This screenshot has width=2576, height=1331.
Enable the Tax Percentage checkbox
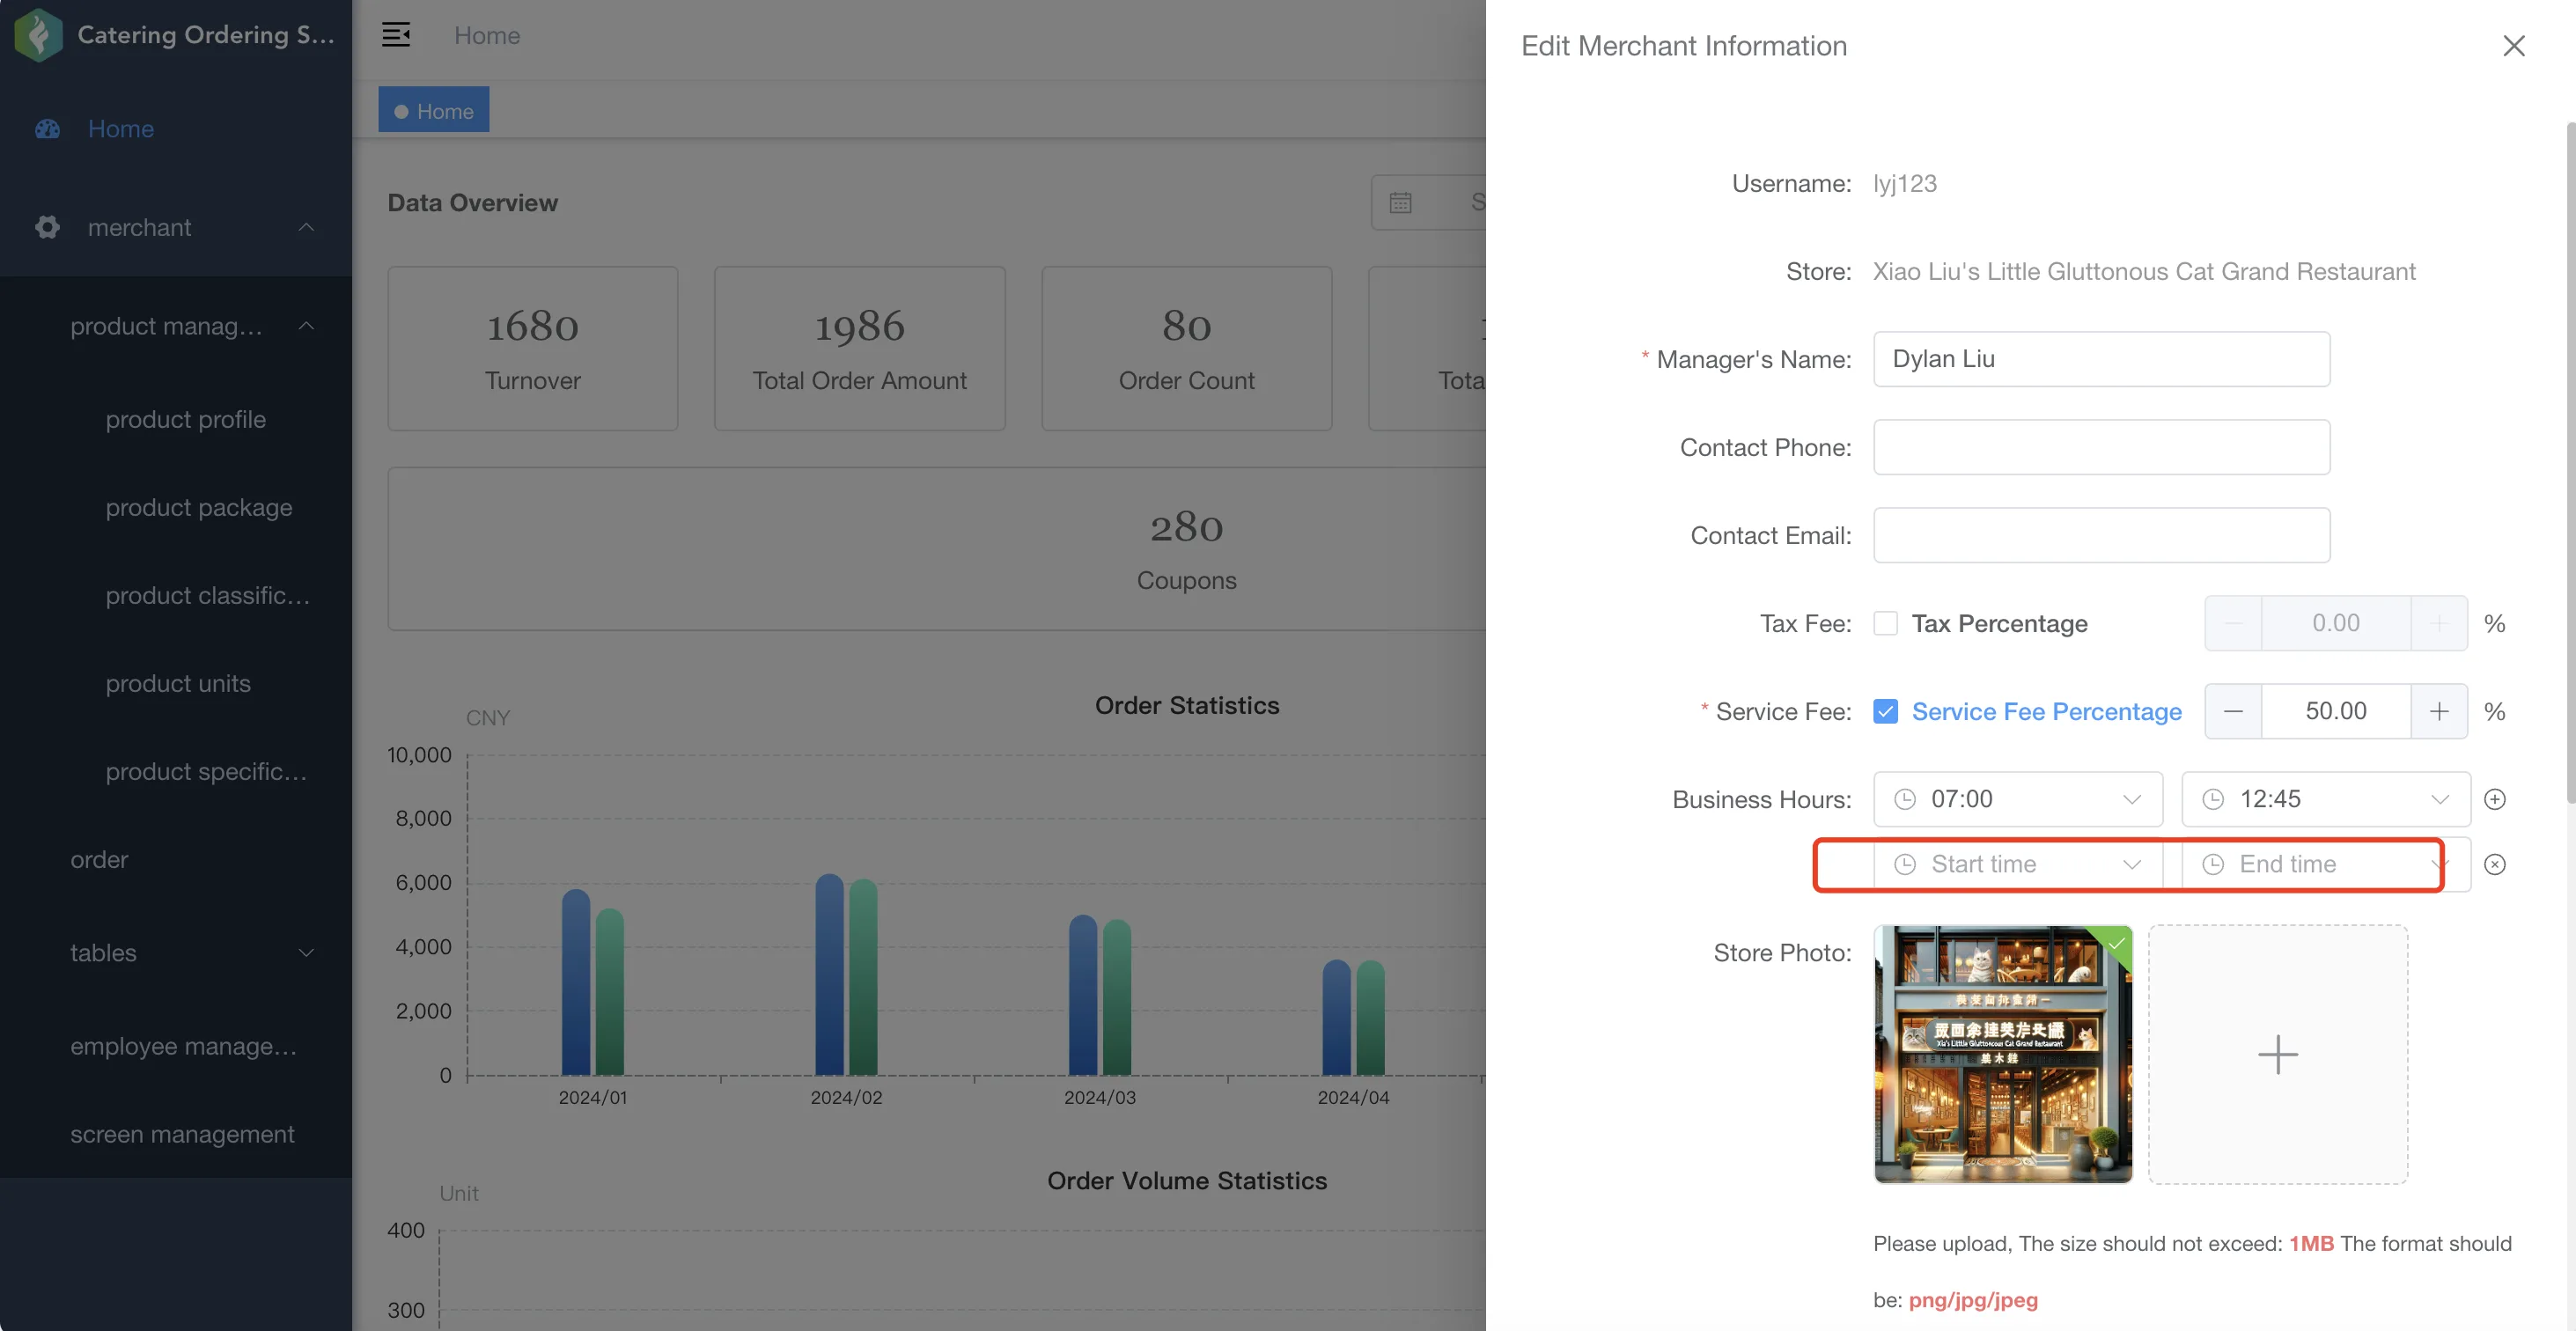point(1885,623)
